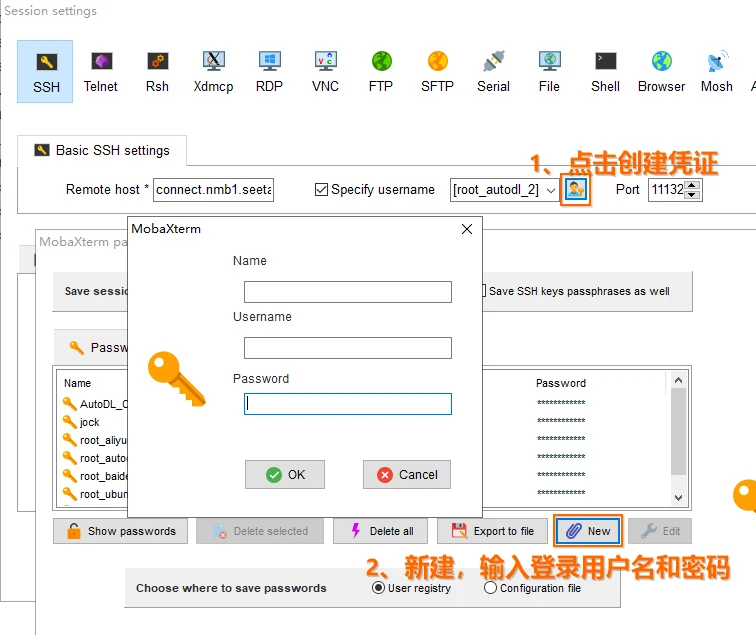The width and height of the screenshot is (756, 635).
Task: Select the Shell session icon
Action: [605, 71]
